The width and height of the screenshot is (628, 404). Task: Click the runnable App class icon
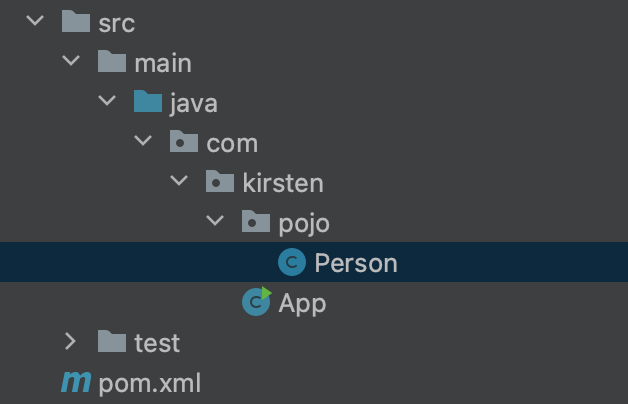point(257,301)
